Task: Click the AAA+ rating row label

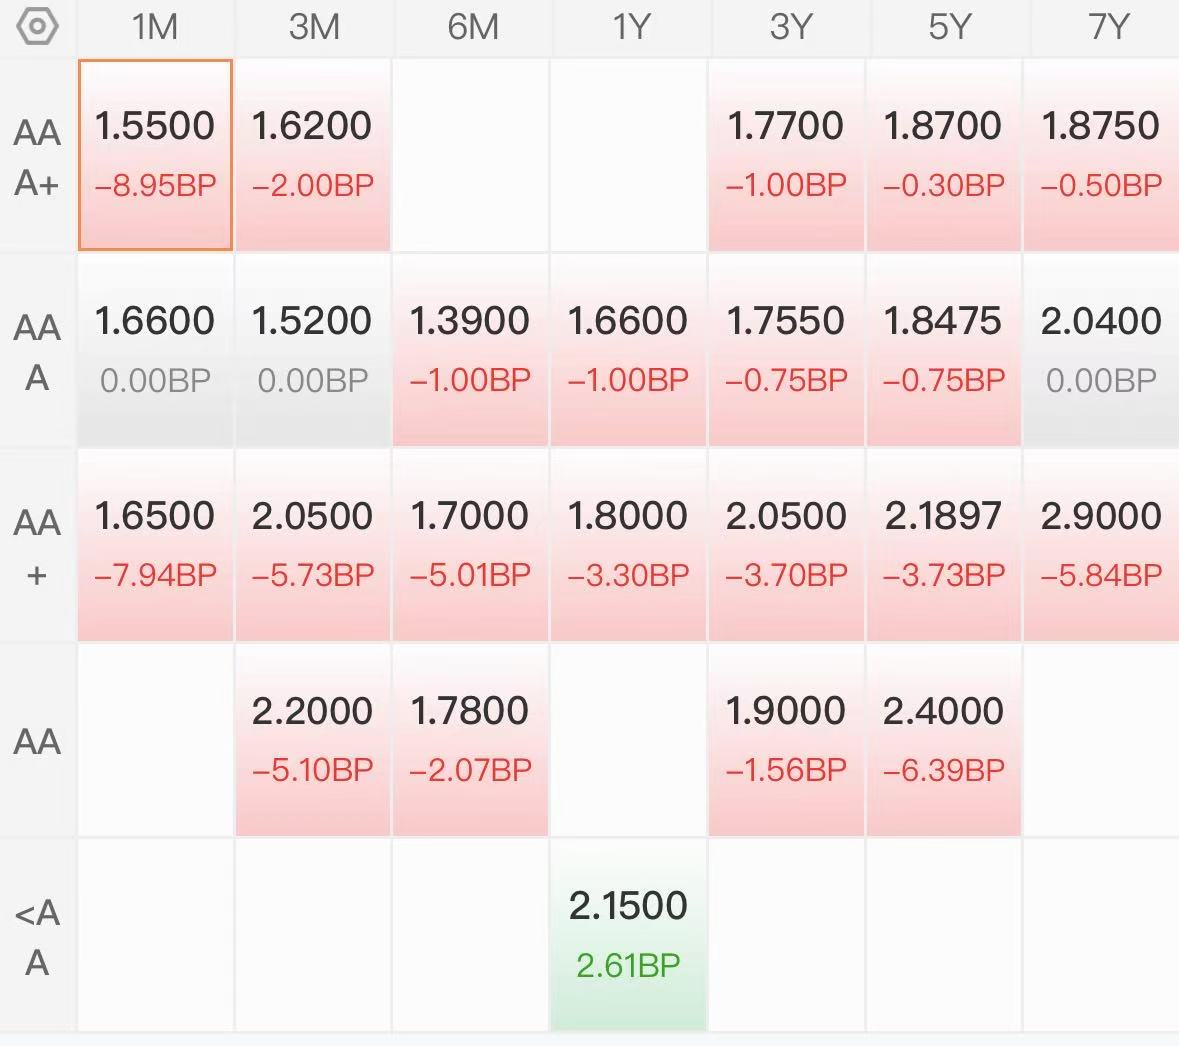Action: click(37, 157)
